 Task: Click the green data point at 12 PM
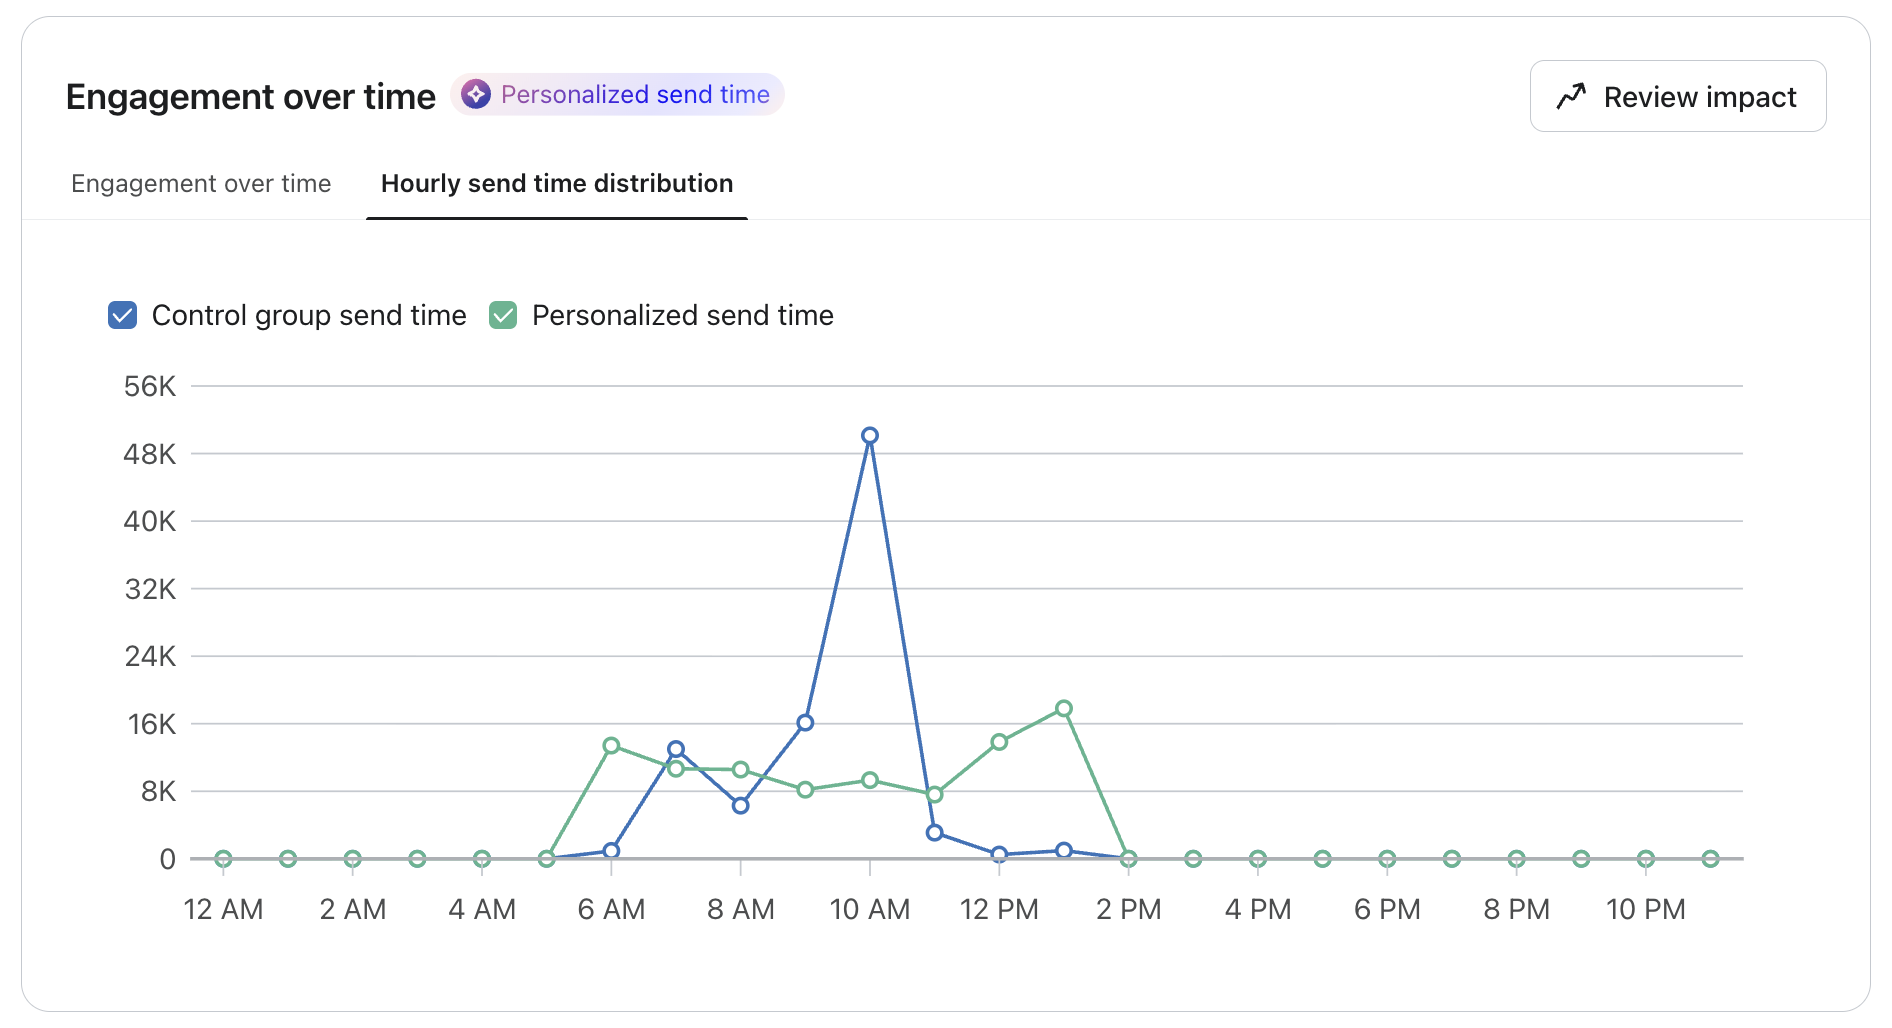pyautogui.click(x=999, y=742)
